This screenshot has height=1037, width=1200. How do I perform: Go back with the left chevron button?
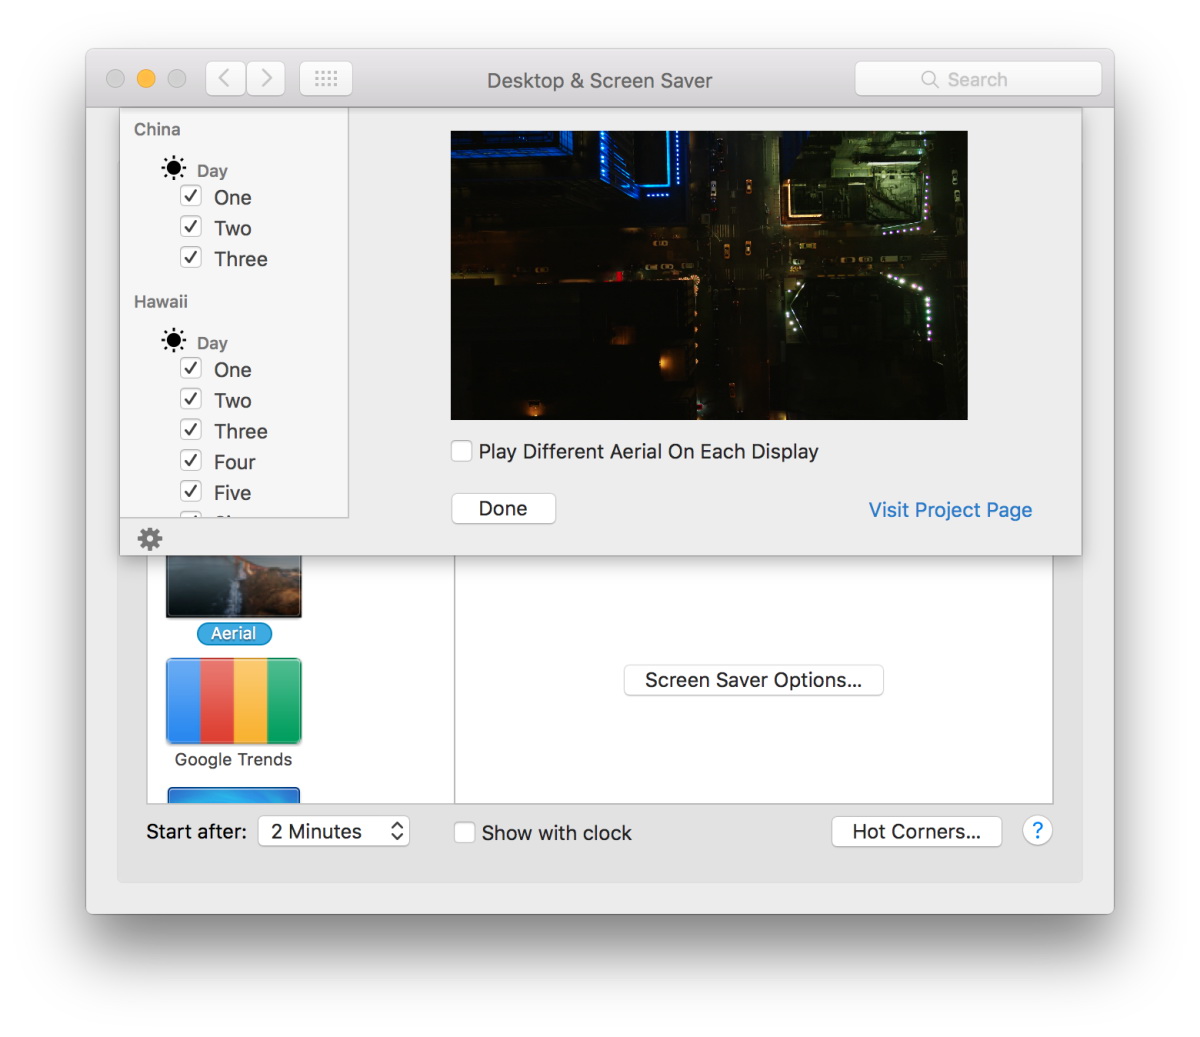pos(225,78)
